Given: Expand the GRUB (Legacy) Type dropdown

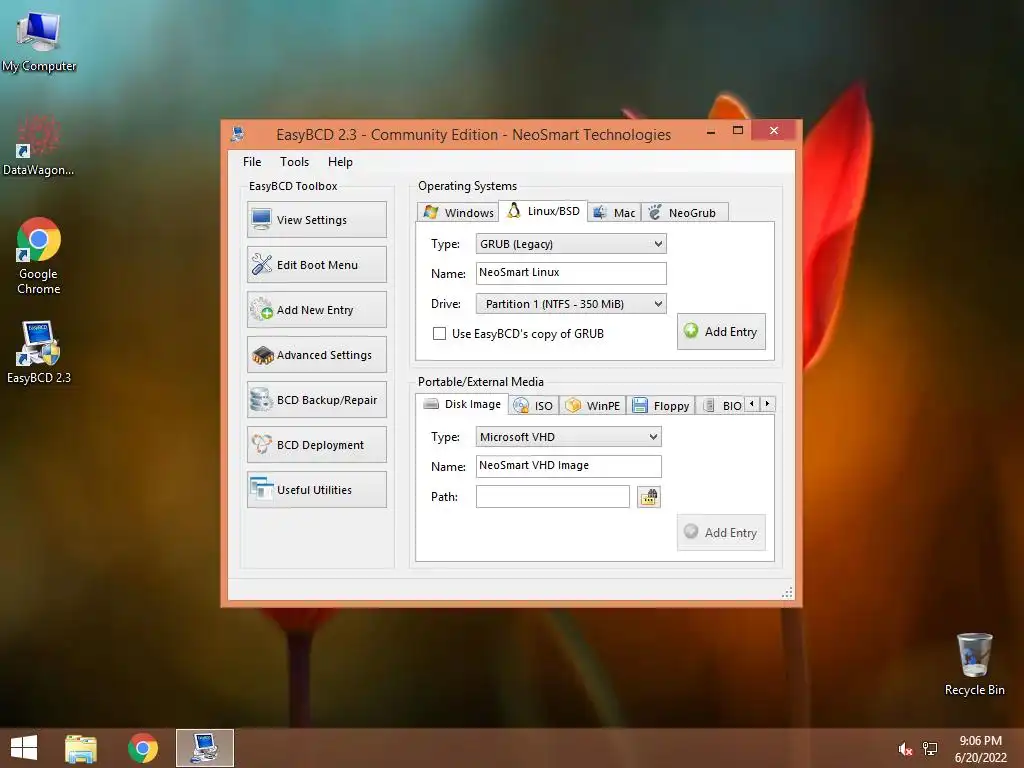Looking at the screenshot, I should [x=571, y=244].
